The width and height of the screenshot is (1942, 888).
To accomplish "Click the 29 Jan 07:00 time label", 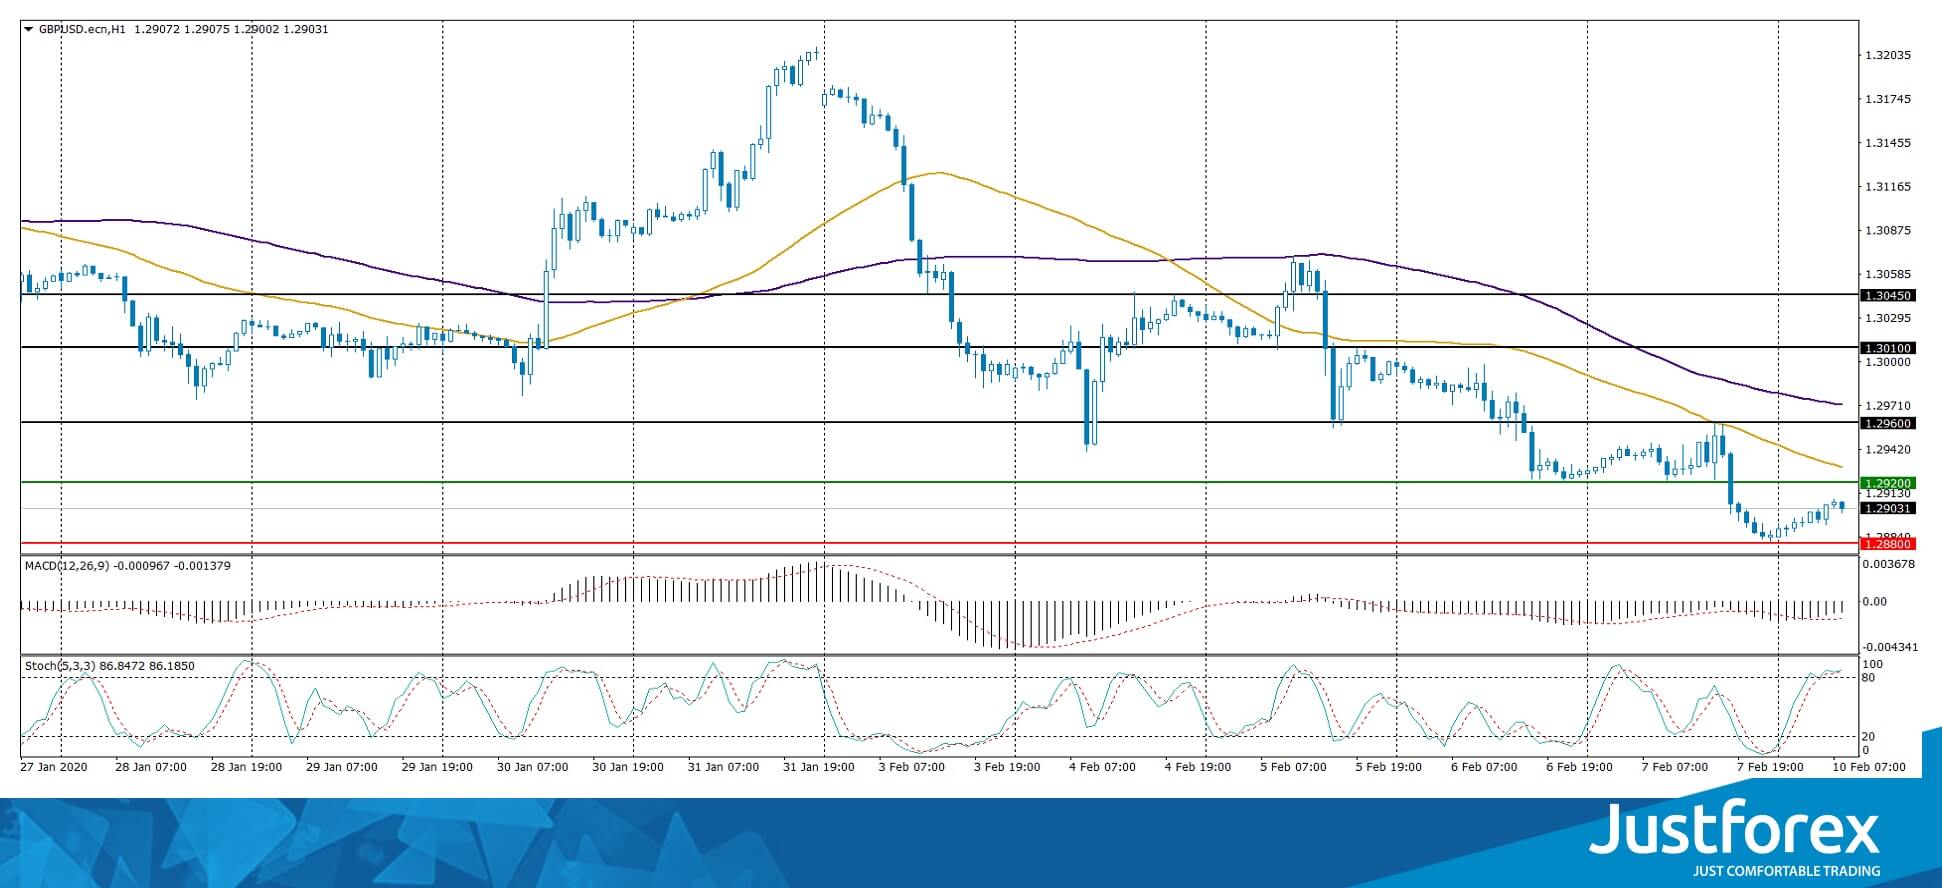I will [x=342, y=767].
